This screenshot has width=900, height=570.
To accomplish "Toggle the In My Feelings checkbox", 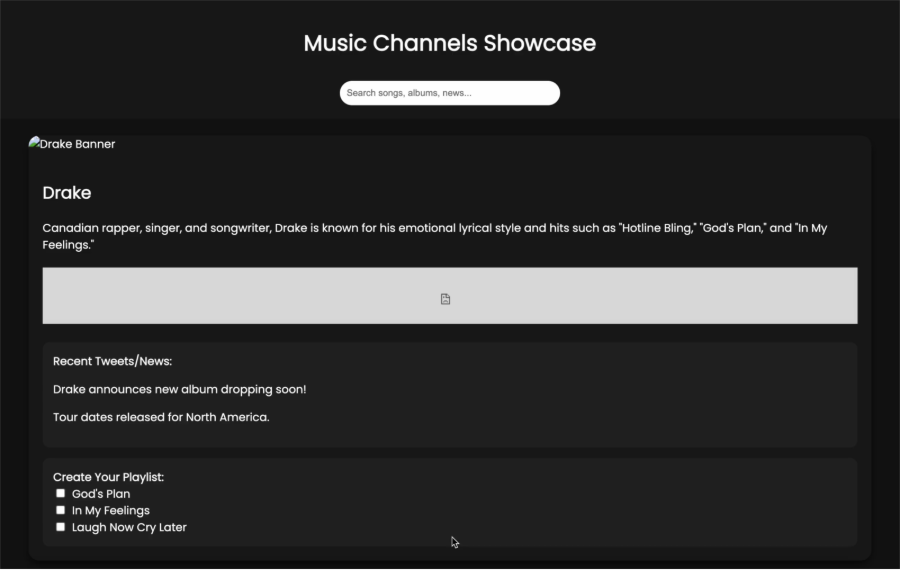I will 60,510.
